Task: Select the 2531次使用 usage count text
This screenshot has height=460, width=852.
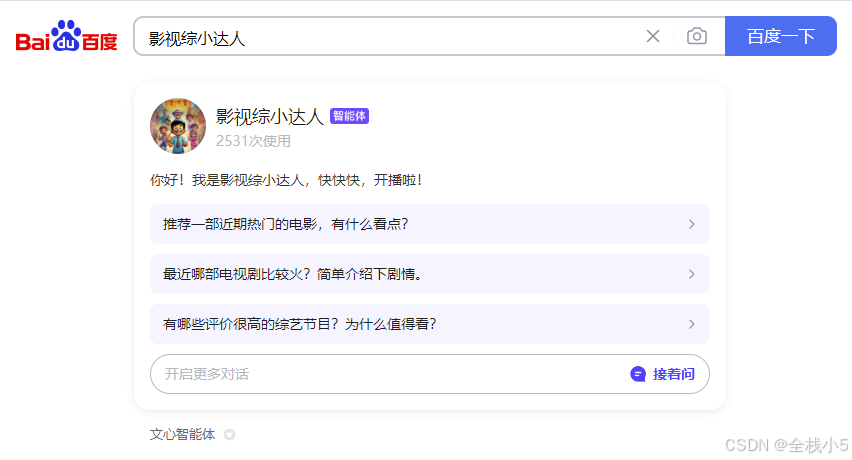Action: tap(253, 141)
